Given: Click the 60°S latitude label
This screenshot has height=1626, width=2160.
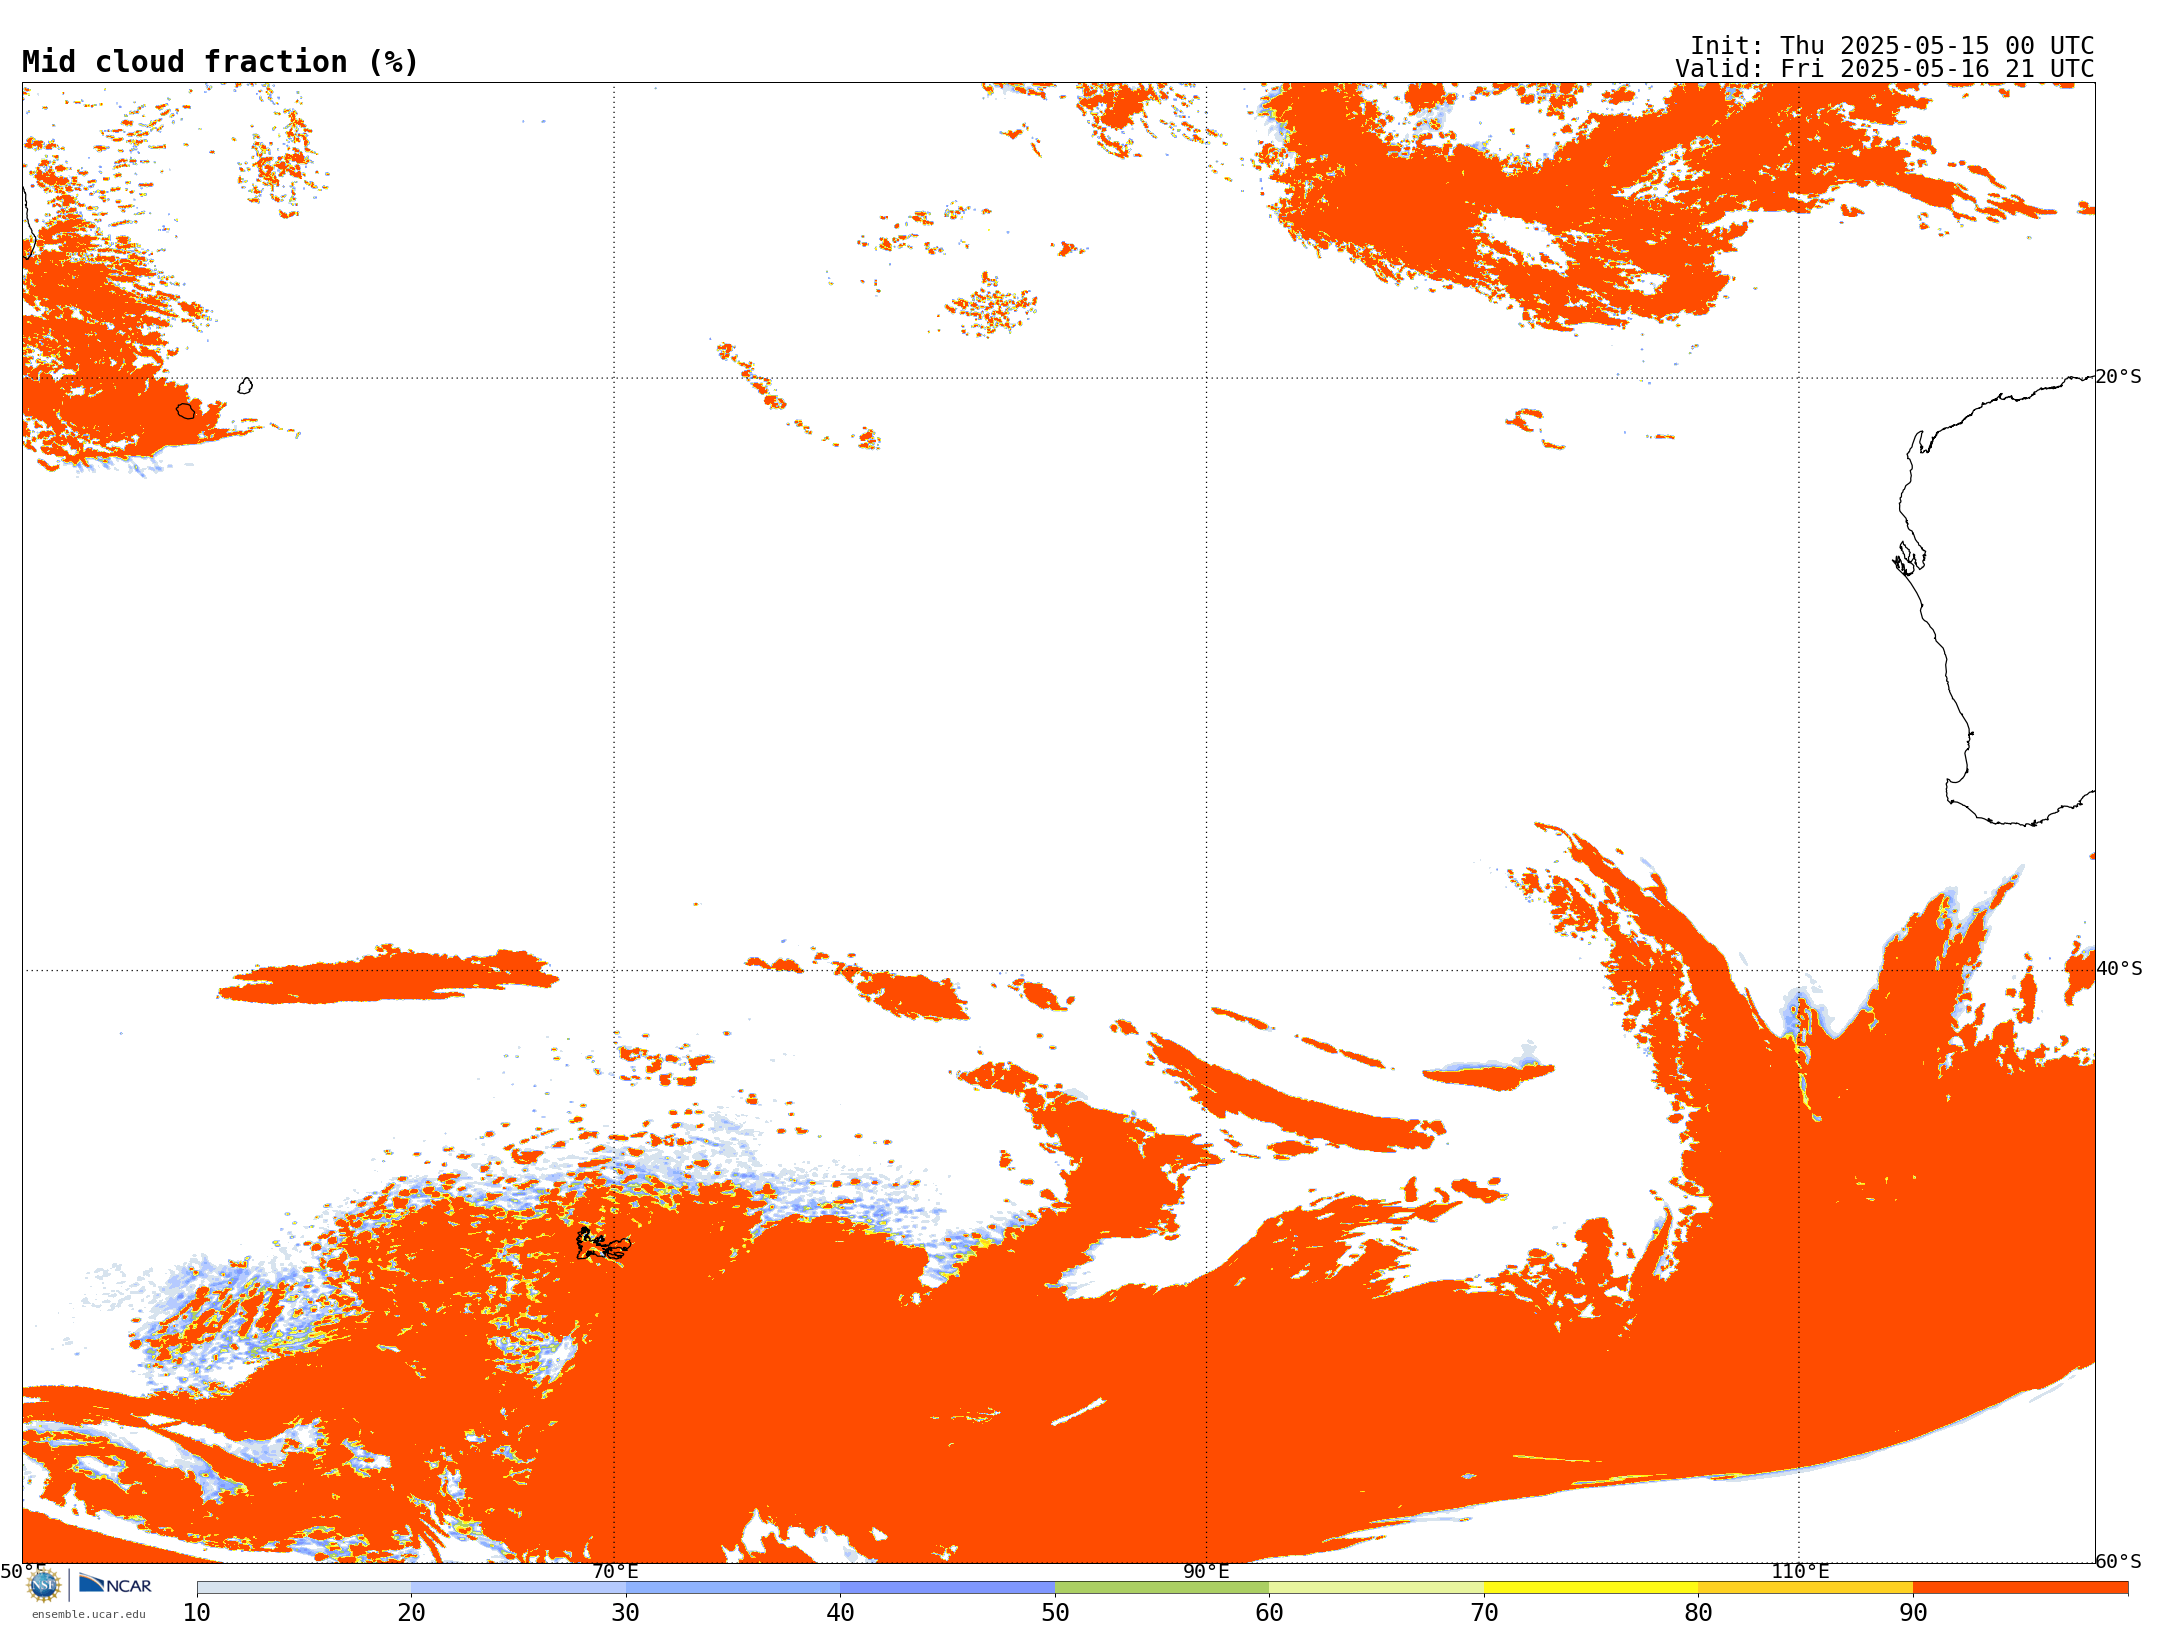Looking at the screenshot, I should click(x=2119, y=1561).
